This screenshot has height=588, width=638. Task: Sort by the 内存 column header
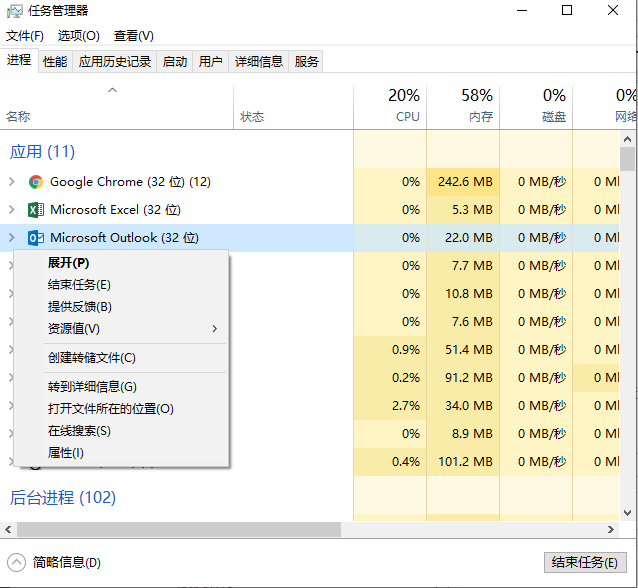(463, 108)
